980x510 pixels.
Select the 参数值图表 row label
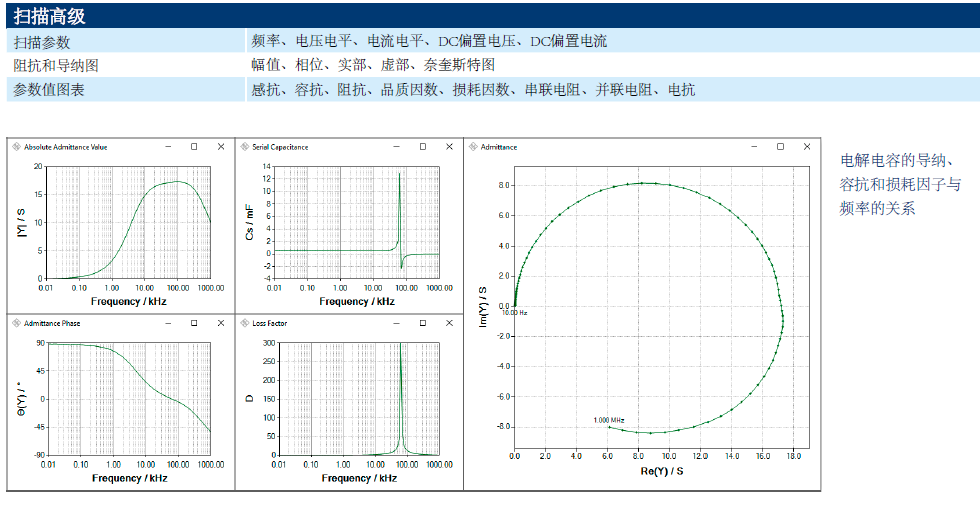coord(49,90)
